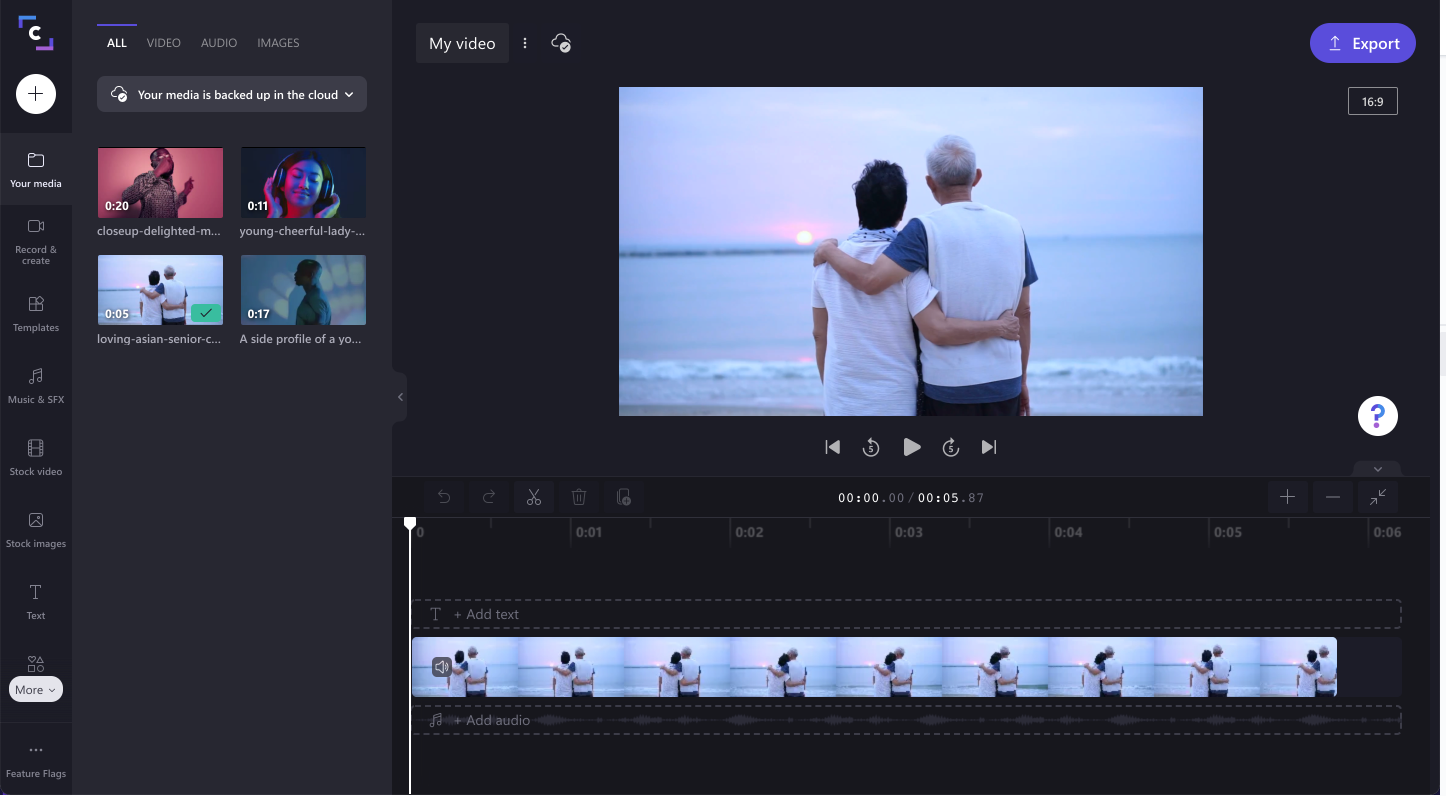
Task: Open the Stock video panel
Action: (x=36, y=457)
